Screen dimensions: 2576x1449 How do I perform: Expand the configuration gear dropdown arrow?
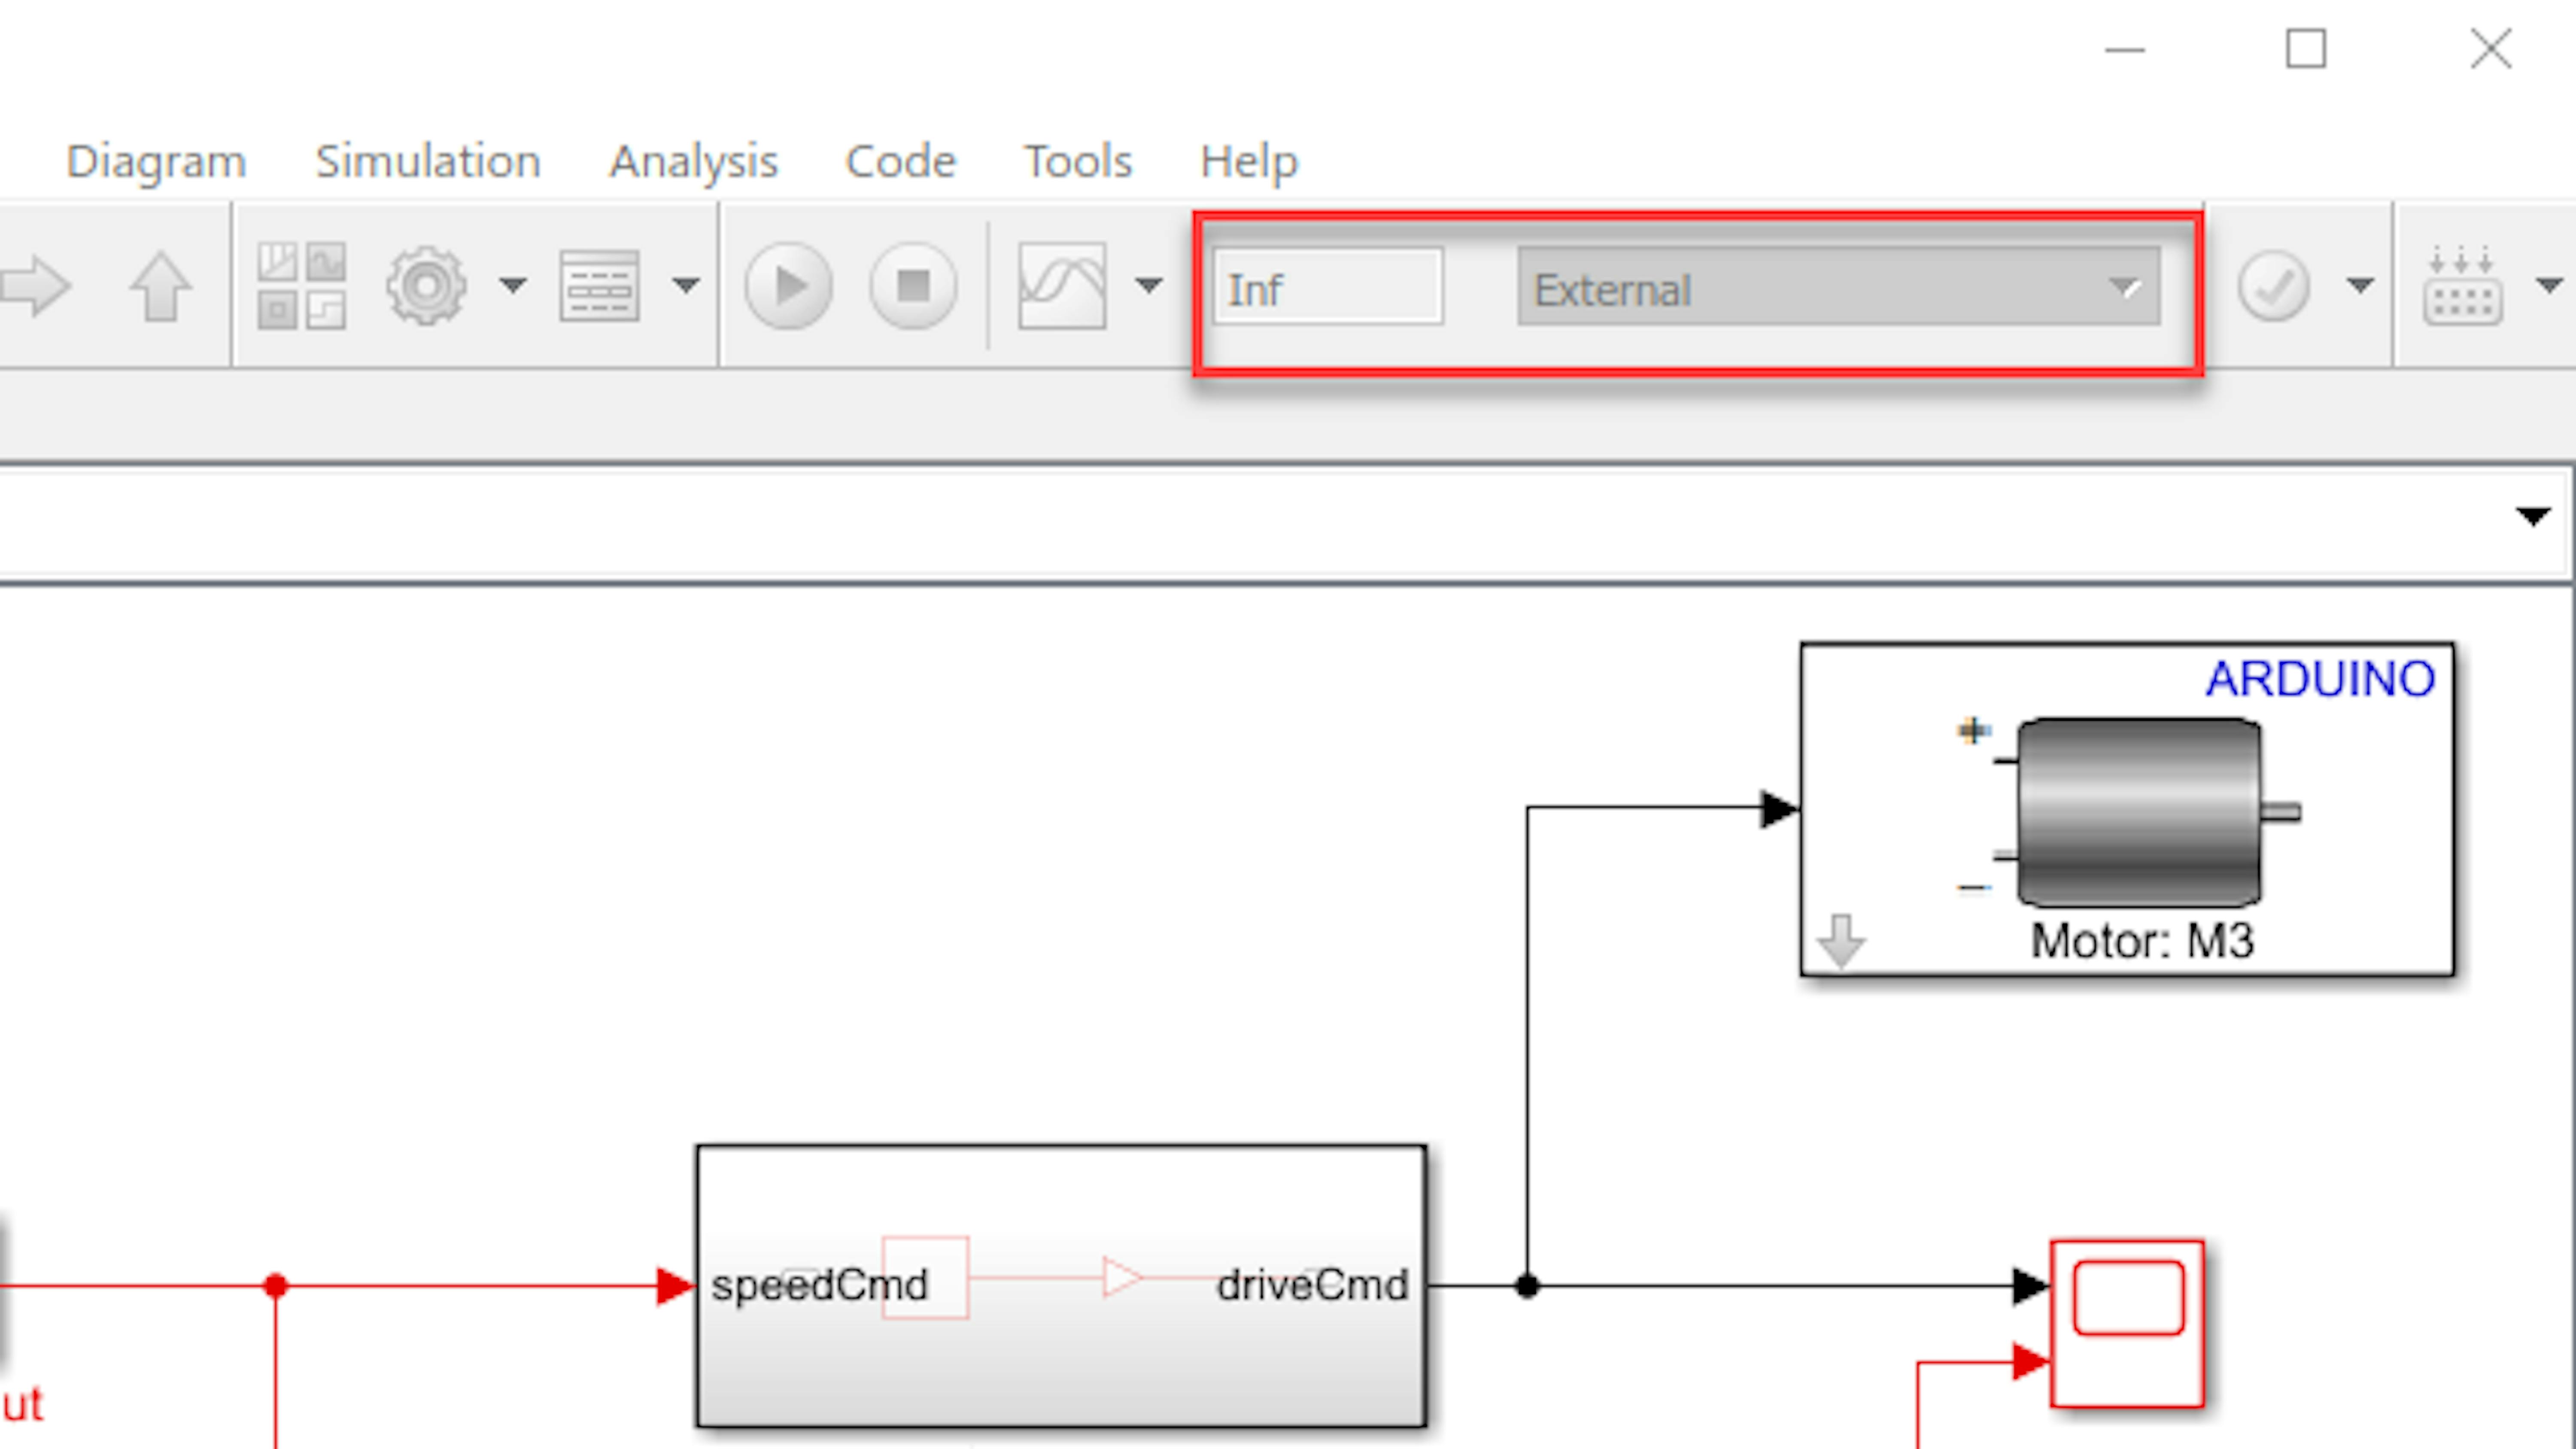point(513,286)
